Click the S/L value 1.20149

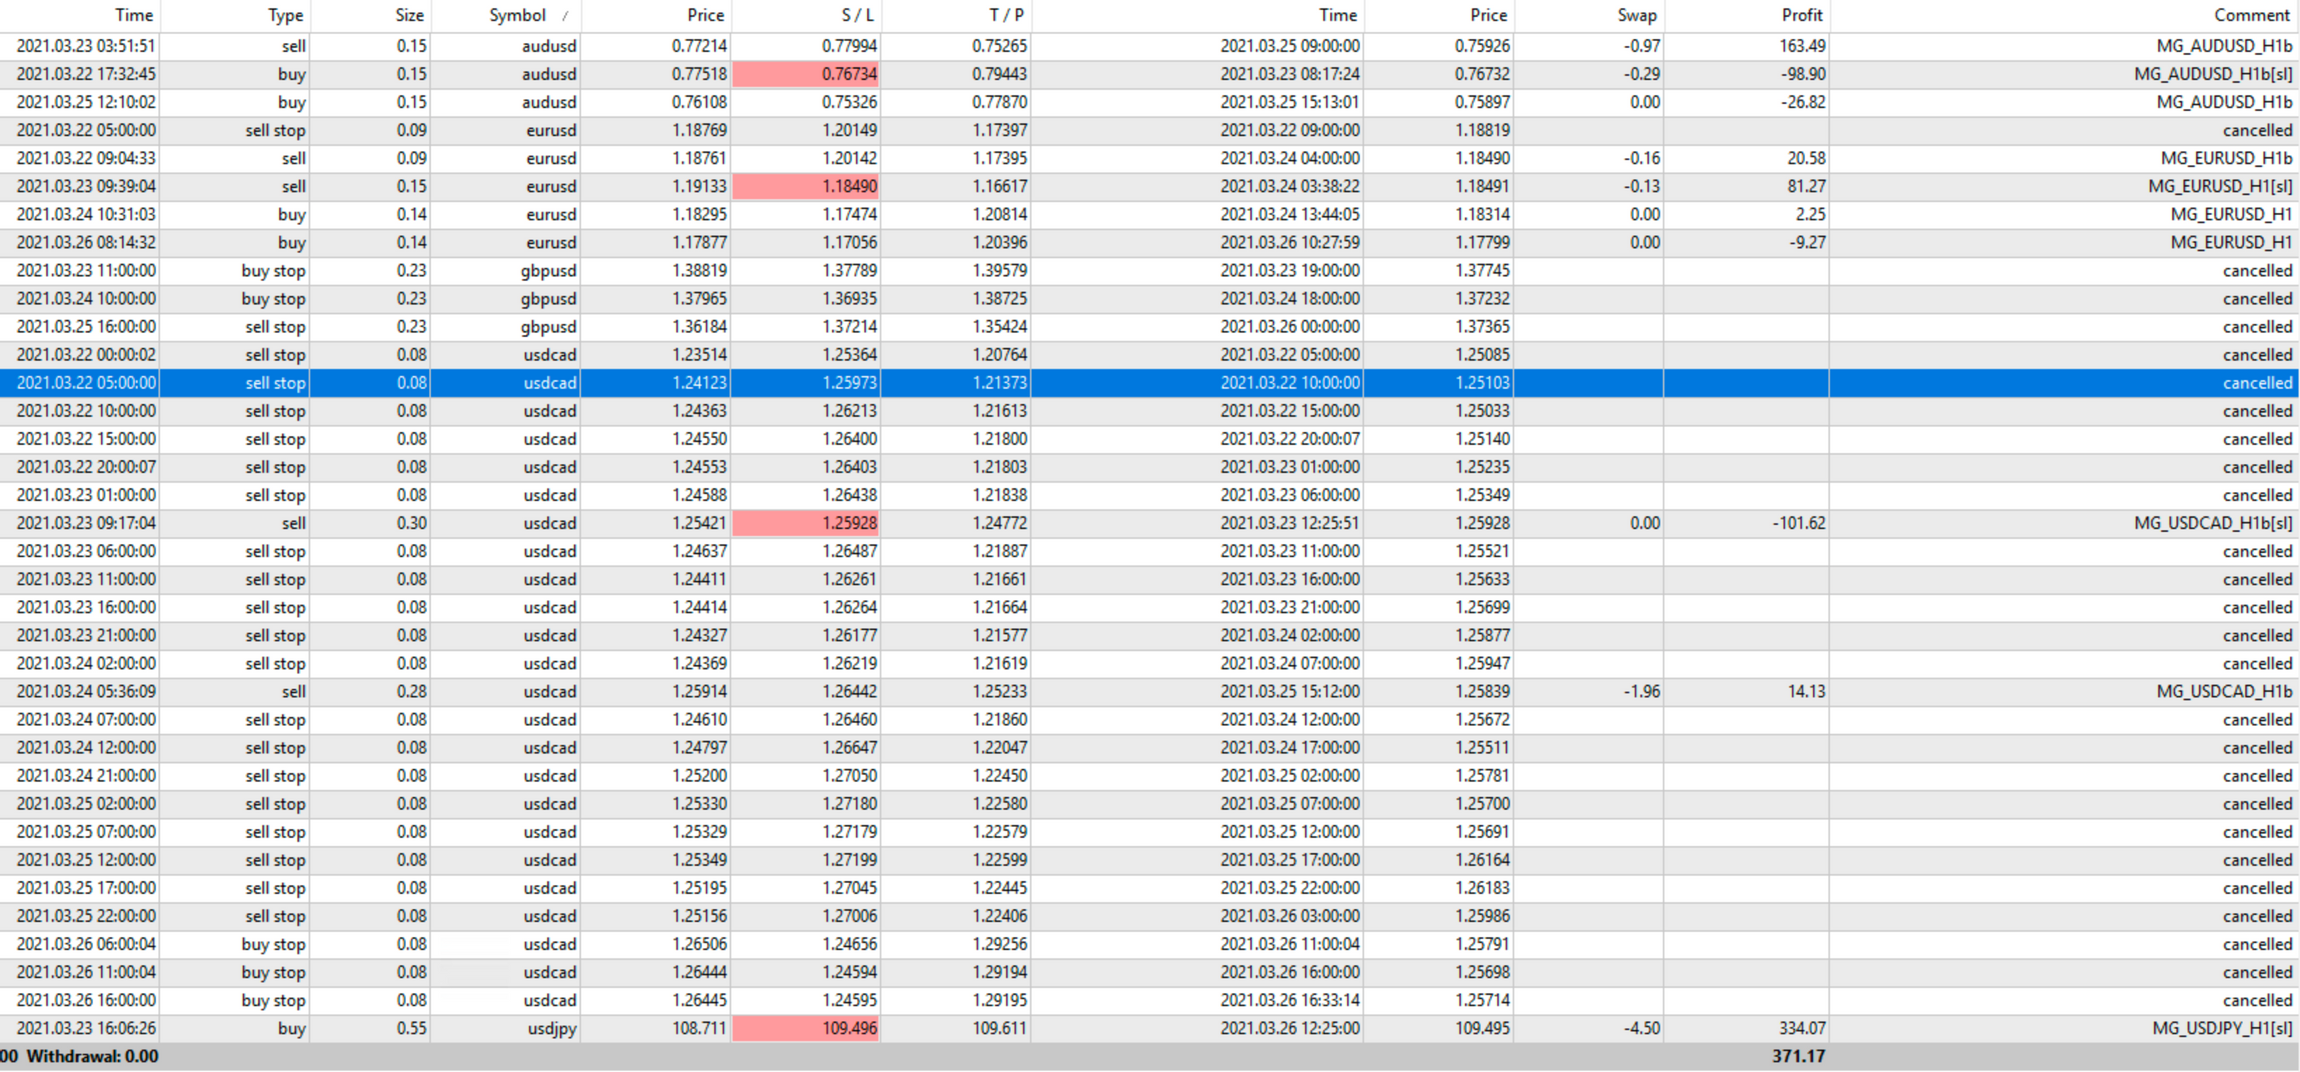pyautogui.click(x=850, y=130)
